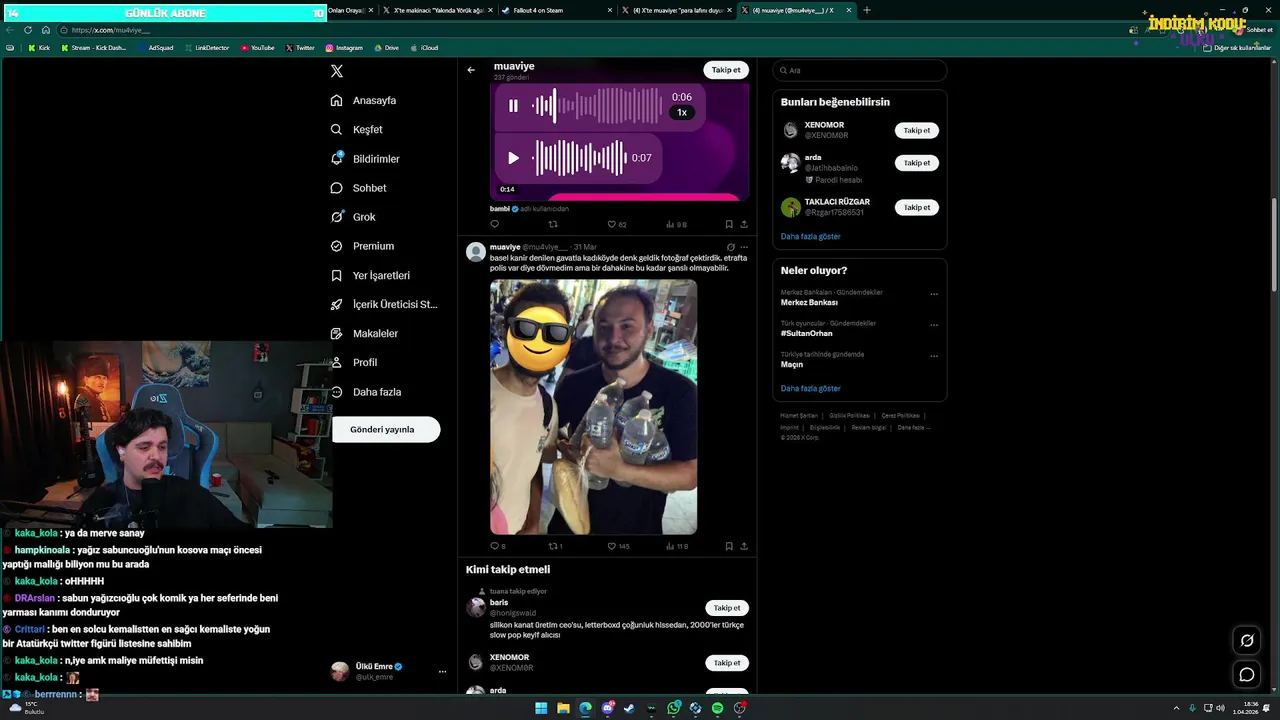Open more options for Merkez Bankası trend
Screen dimensions: 1280x720
tap(934, 294)
